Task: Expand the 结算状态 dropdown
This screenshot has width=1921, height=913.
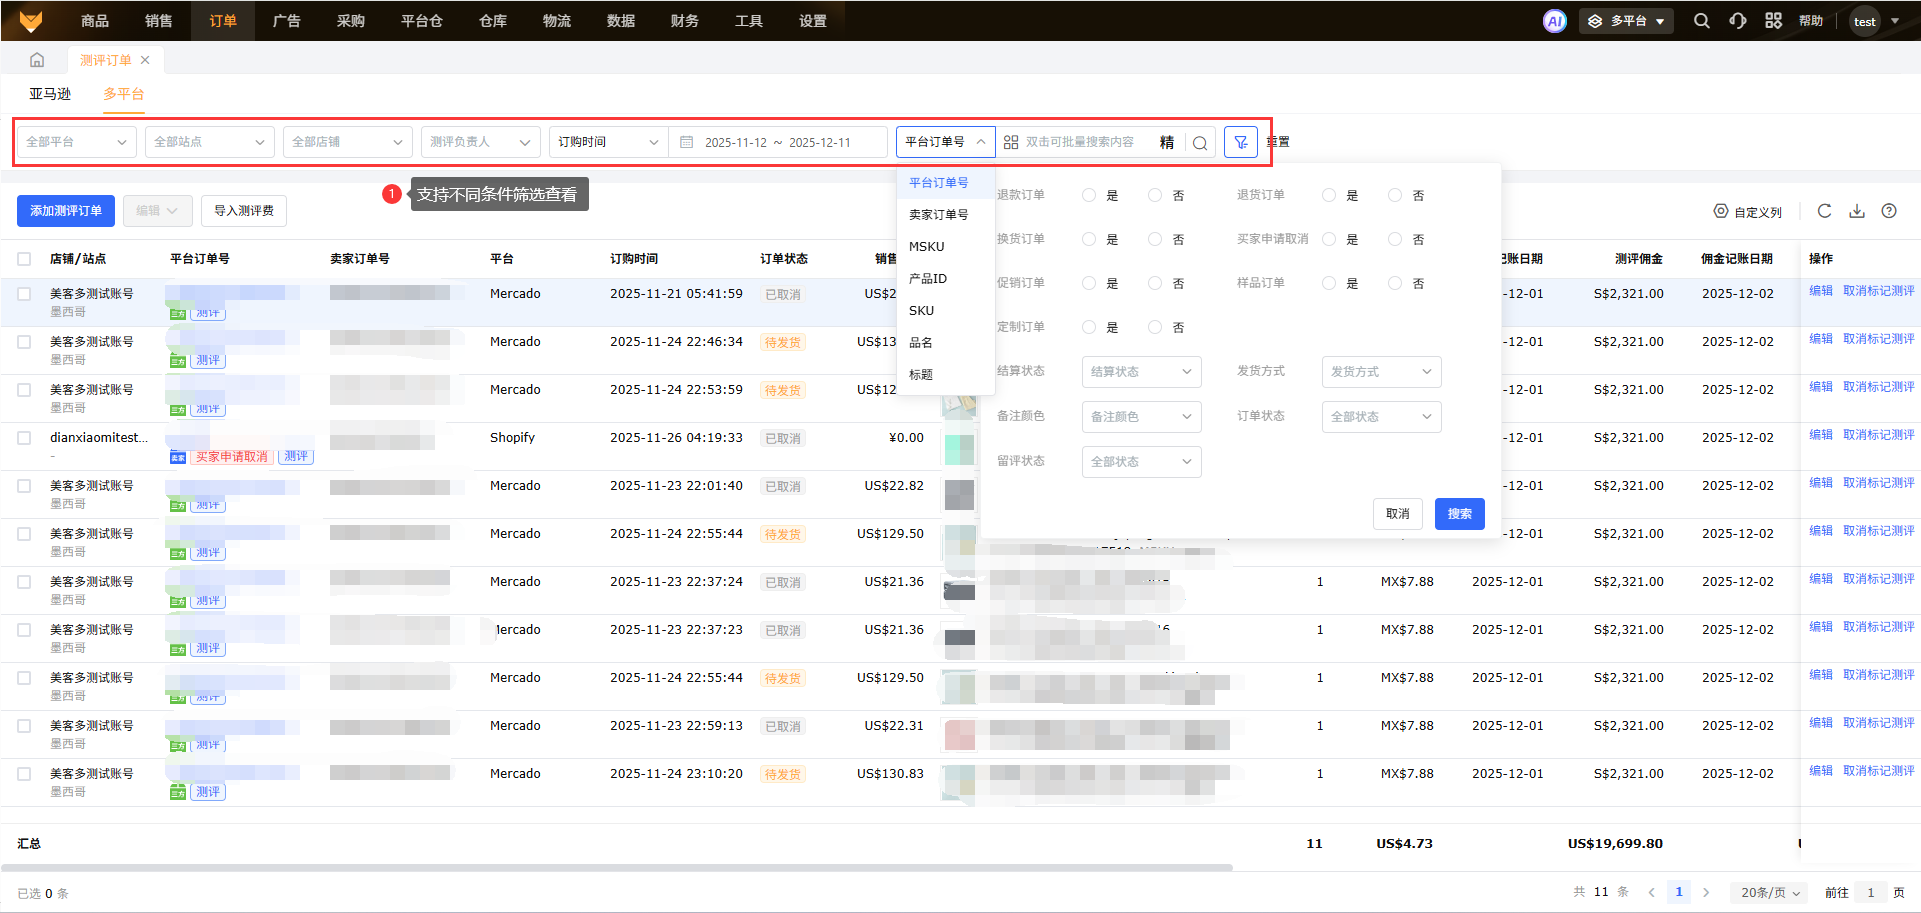Action: click(1141, 372)
